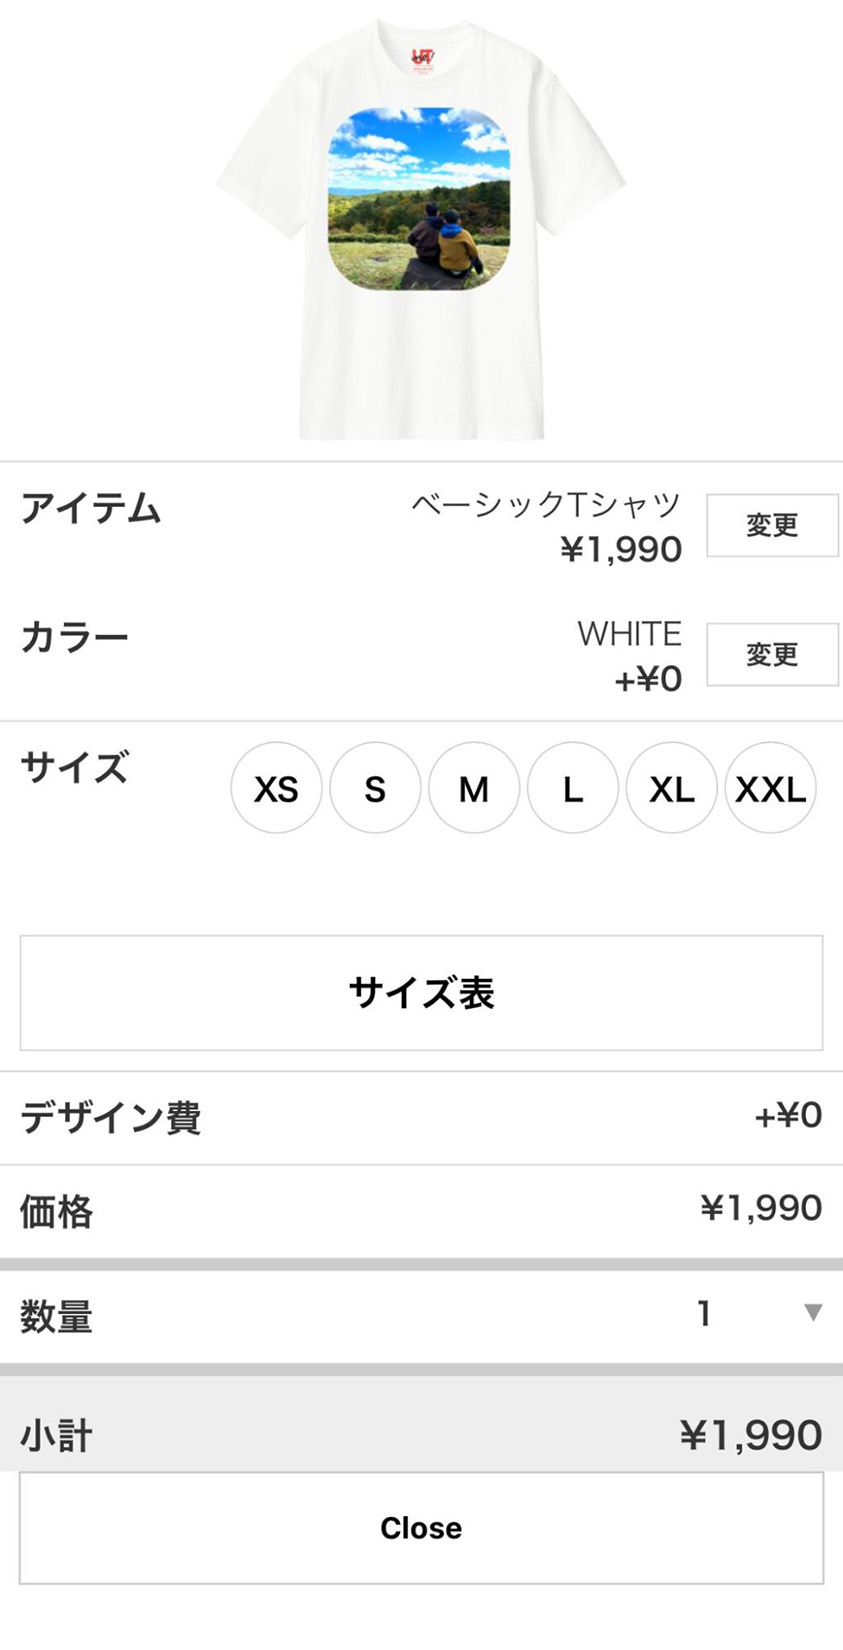Click the ベーシックTシャツ item name
The image size is (843, 1650).
(546, 505)
